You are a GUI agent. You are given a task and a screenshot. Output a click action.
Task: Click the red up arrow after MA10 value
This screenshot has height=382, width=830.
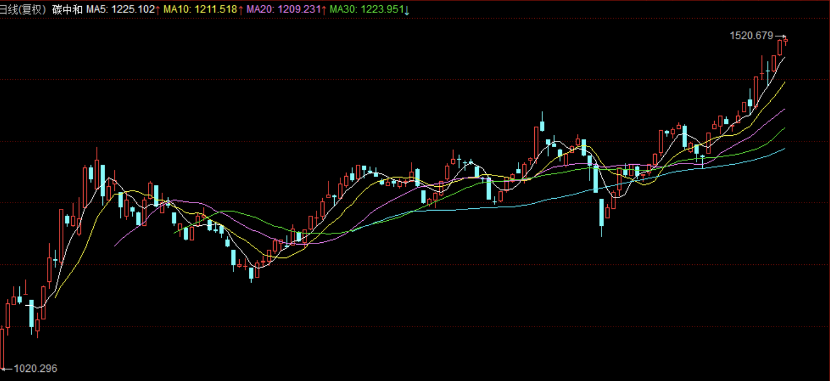(240, 10)
